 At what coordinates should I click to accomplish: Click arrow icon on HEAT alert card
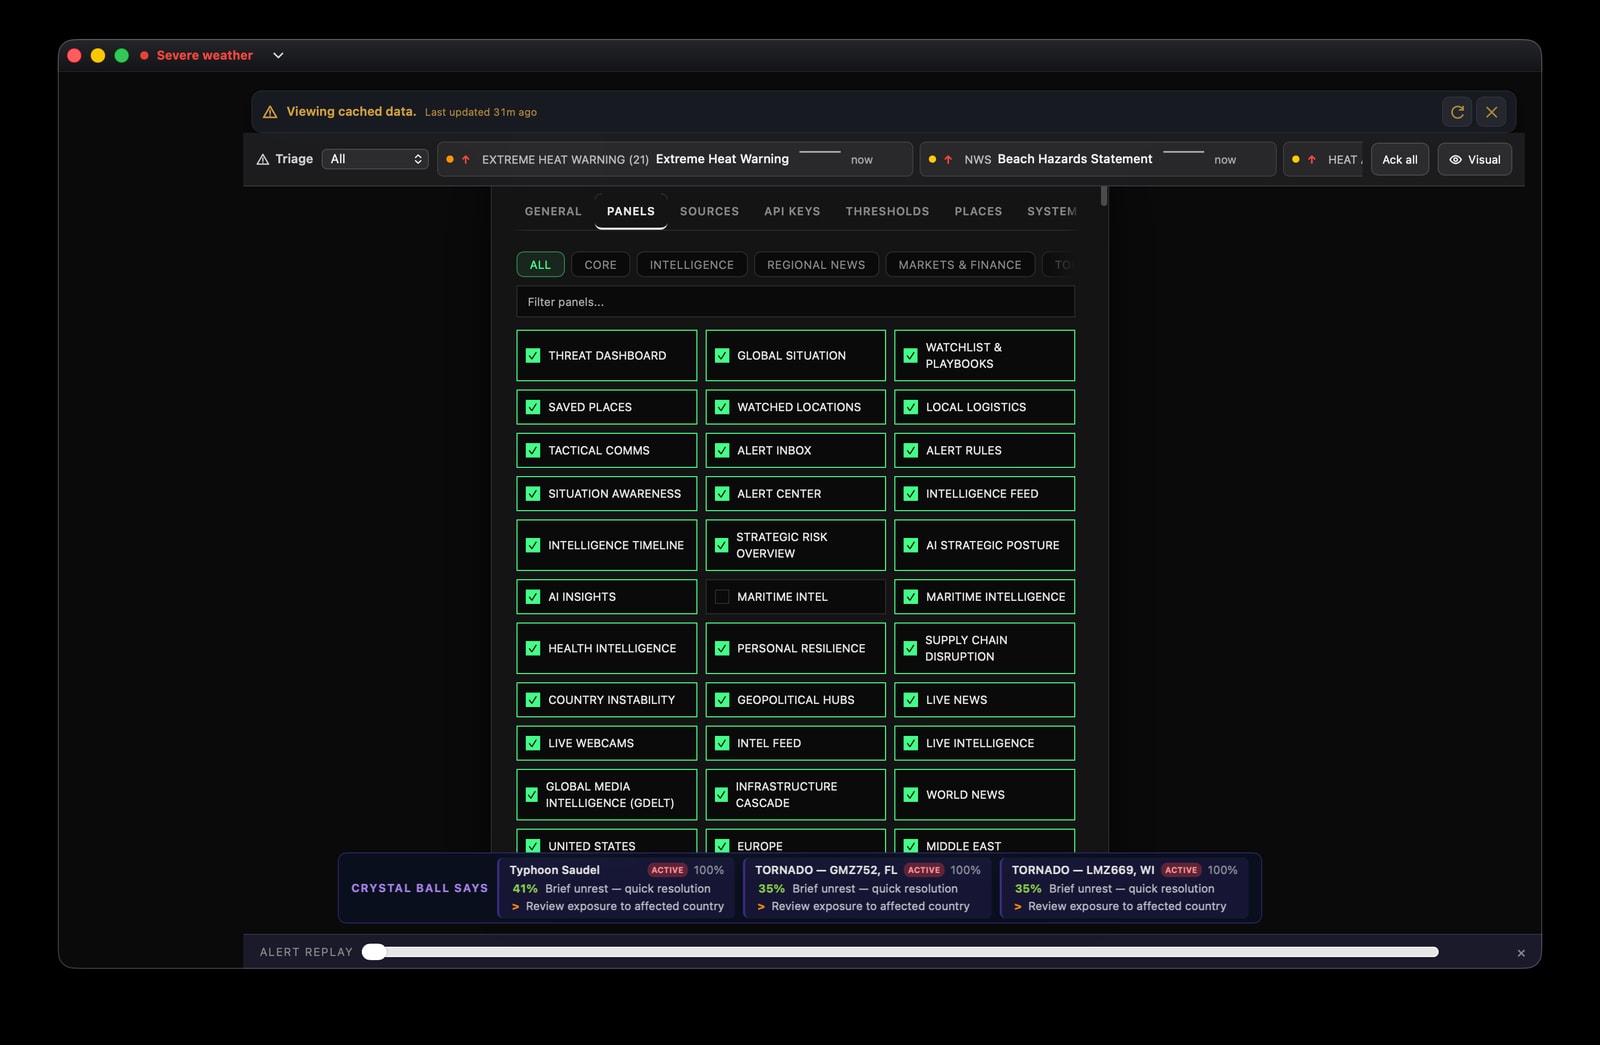point(1312,159)
